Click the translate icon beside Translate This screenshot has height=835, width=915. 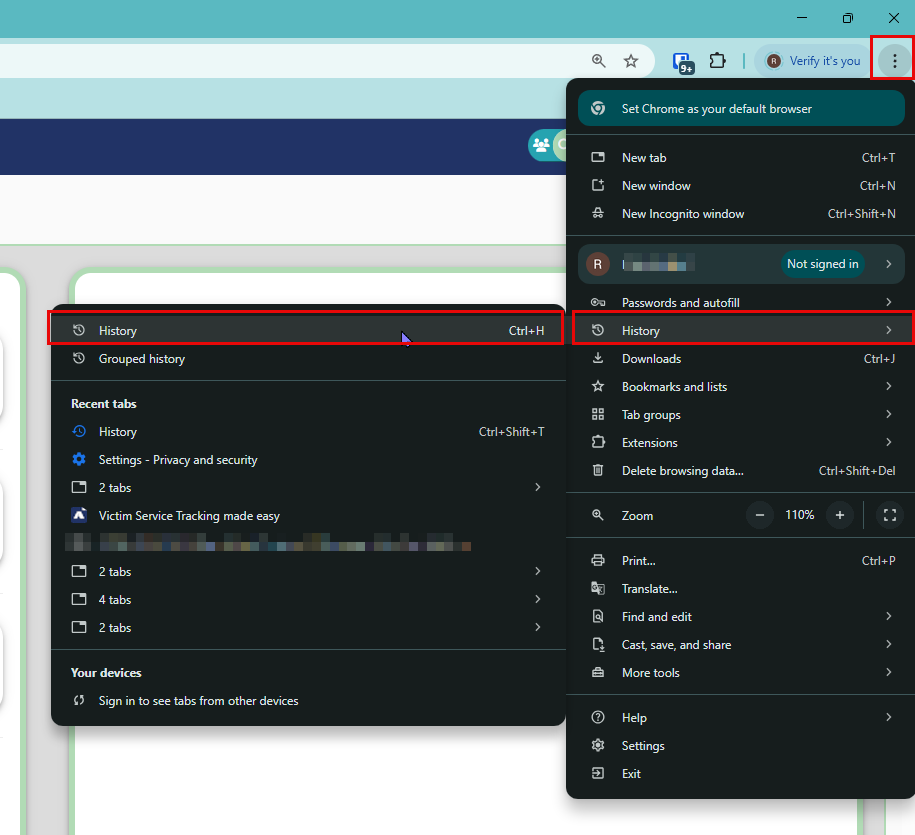coord(598,588)
